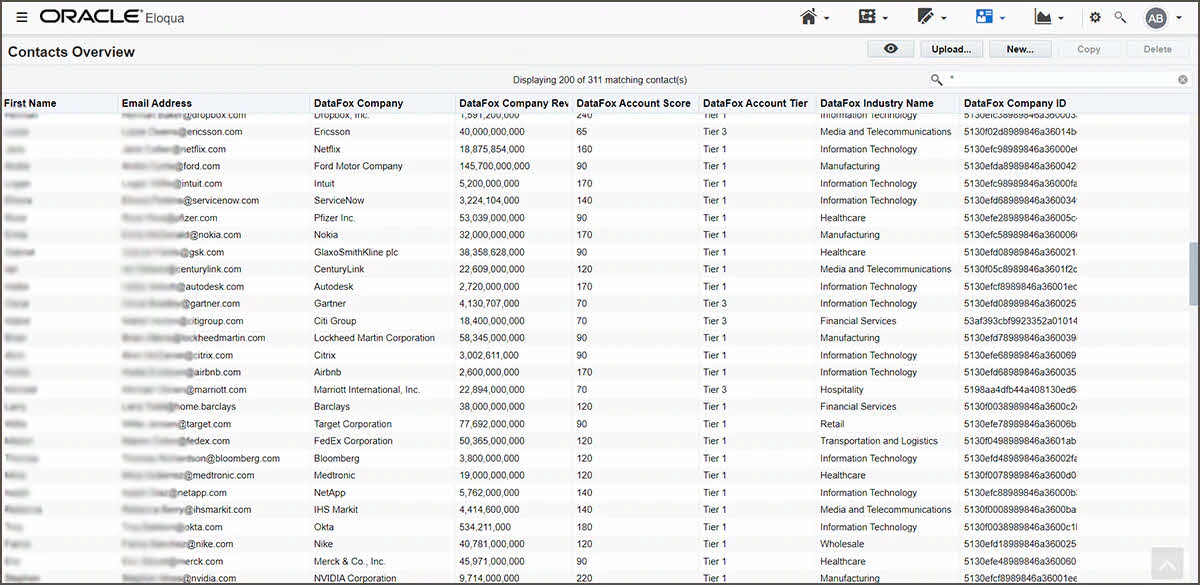Click the Upload... button
Viewport: 1200px width, 585px height.
pyautogui.click(x=951, y=49)
